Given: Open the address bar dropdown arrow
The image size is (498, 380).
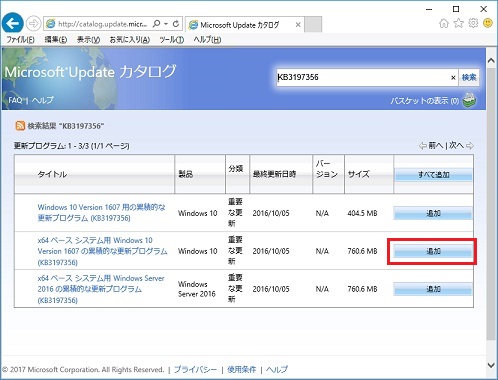Looking at the screenshot, I should click(x=166, y=24).
